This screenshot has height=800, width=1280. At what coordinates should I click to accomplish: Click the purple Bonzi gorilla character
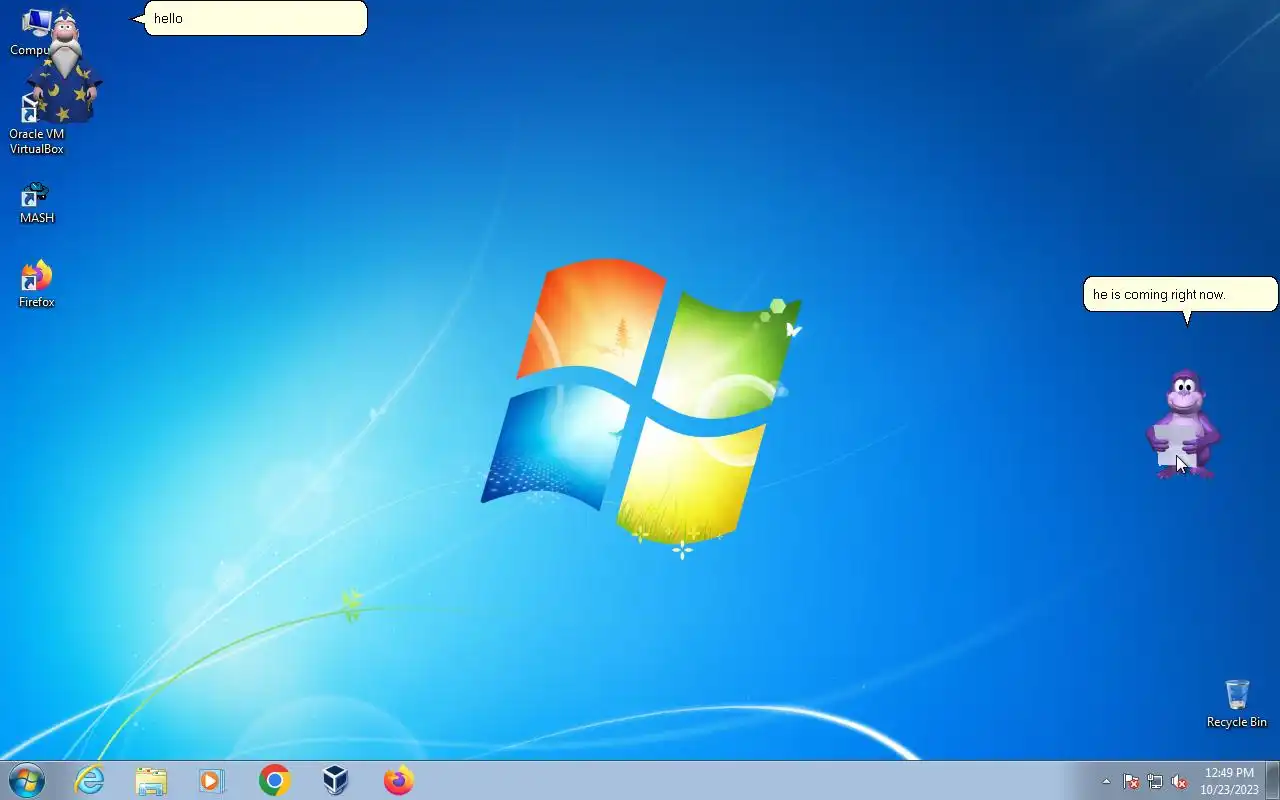[x=1183, y=425]
